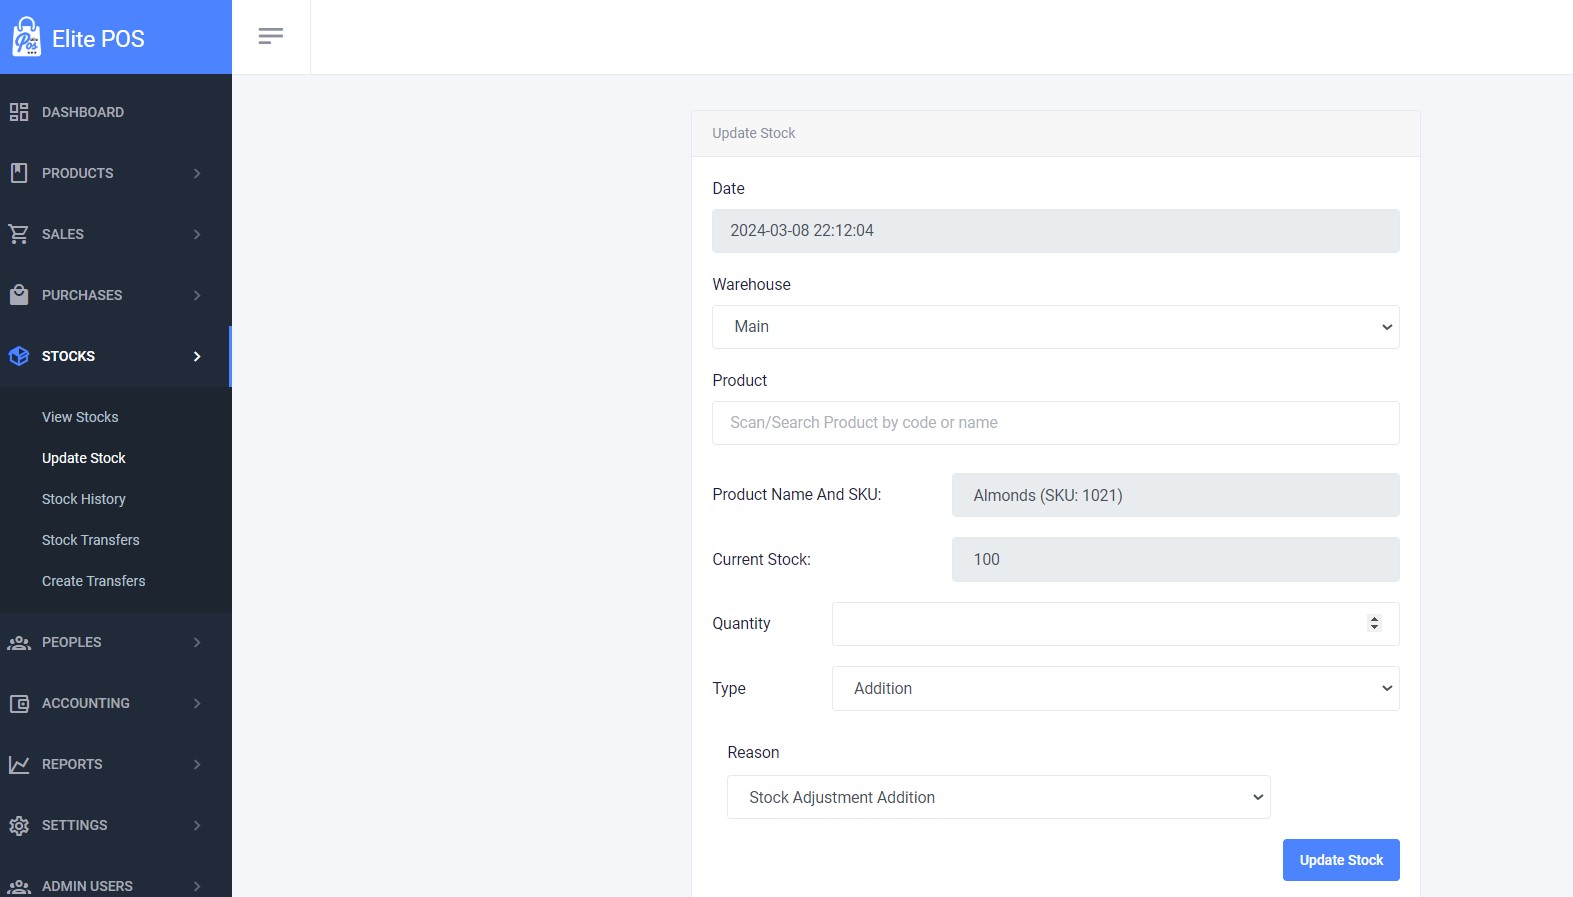Expand the Settings menu chevron
The image size is (1573, 897).
[x=197, y=825]
